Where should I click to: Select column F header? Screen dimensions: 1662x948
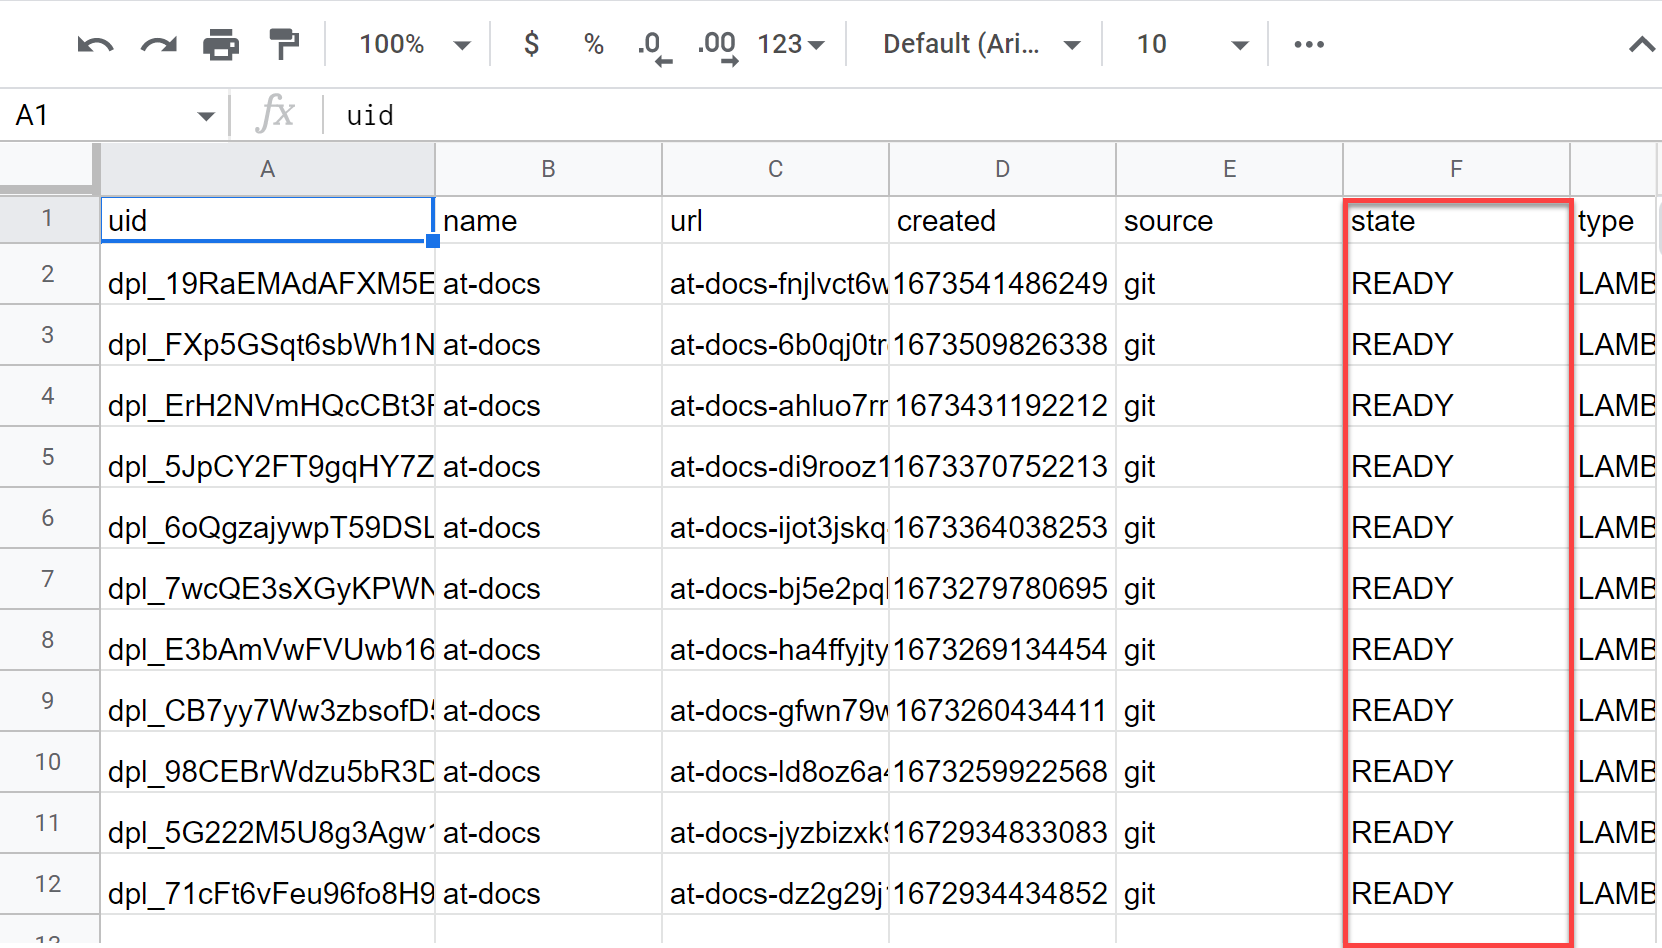[1456, 170]
